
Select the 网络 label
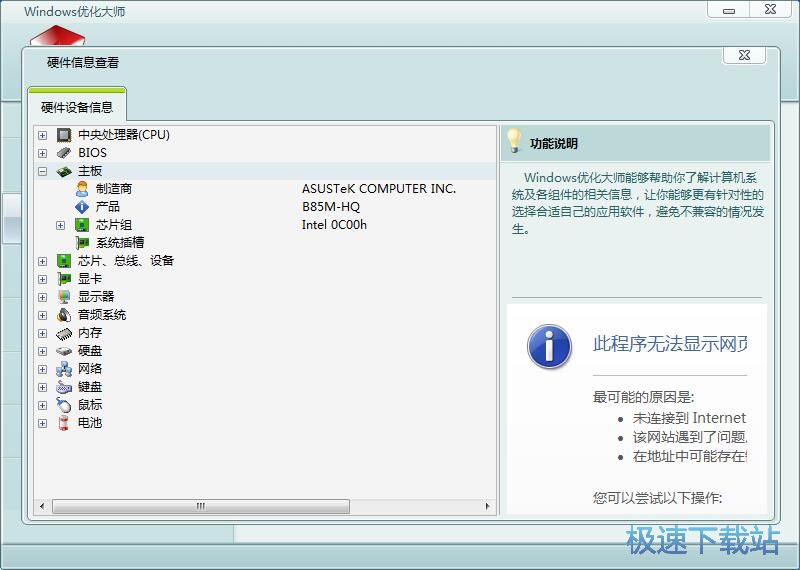pos(90,369)
